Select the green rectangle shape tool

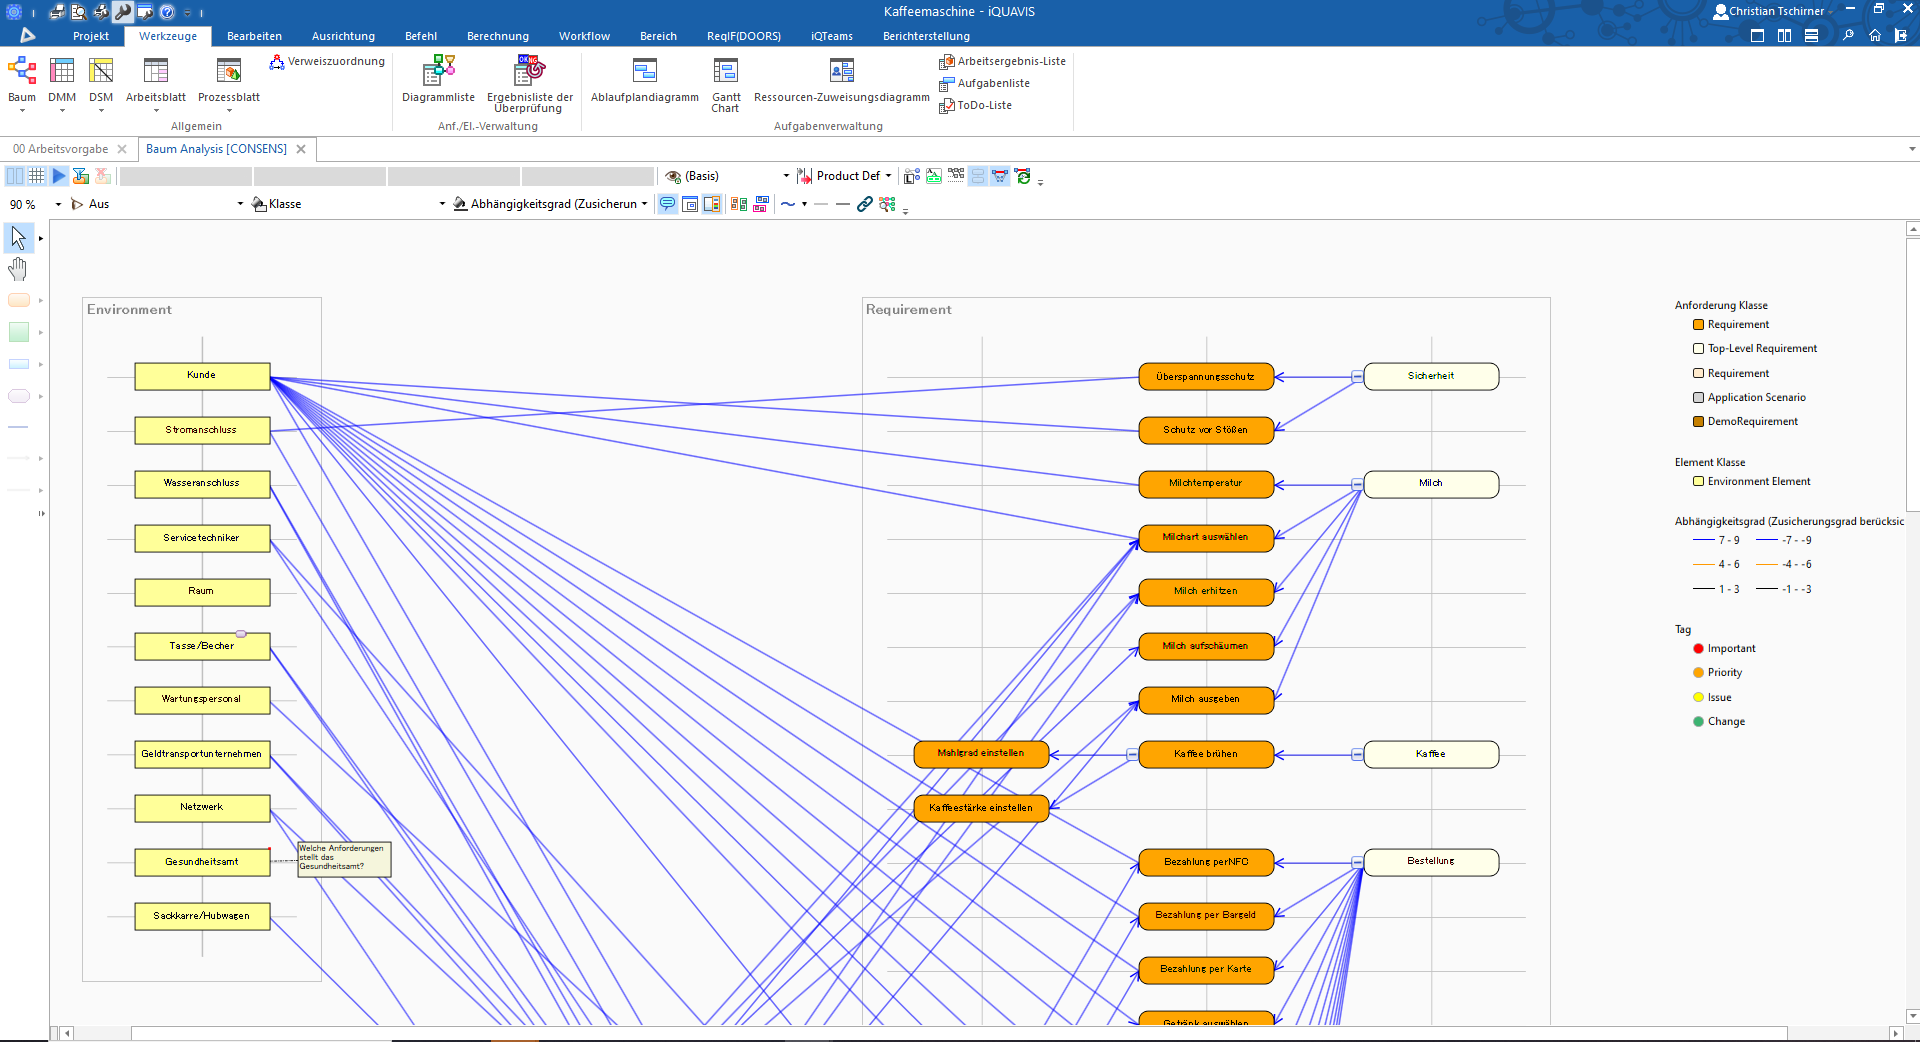[18, 332]
